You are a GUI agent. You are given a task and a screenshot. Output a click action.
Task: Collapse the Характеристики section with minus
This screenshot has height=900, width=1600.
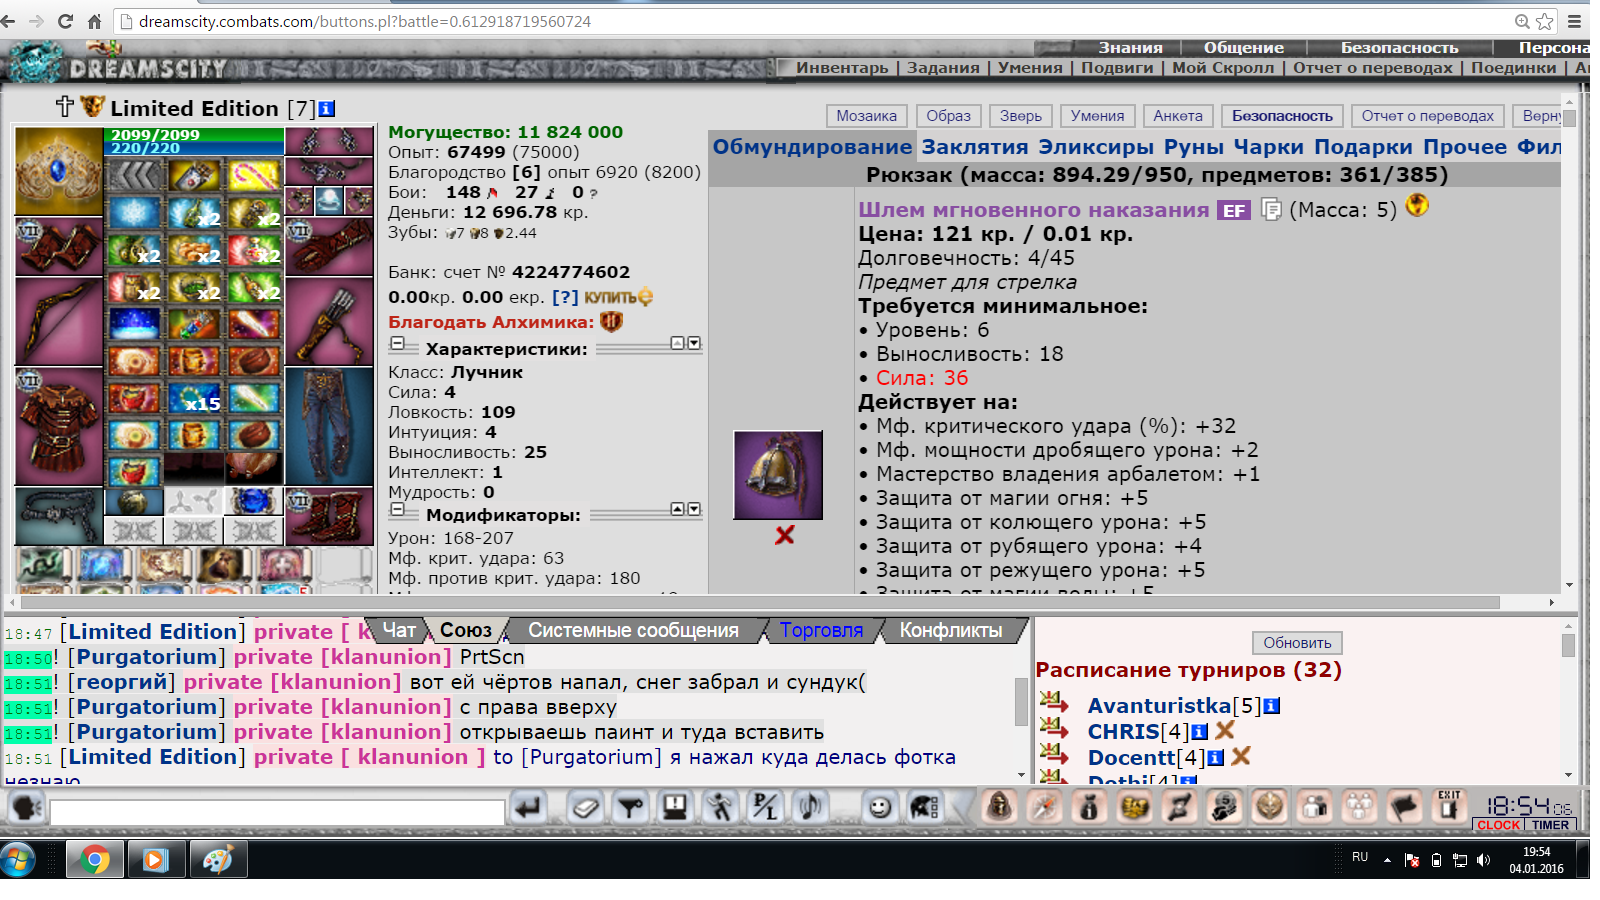(x=397, y=343)
